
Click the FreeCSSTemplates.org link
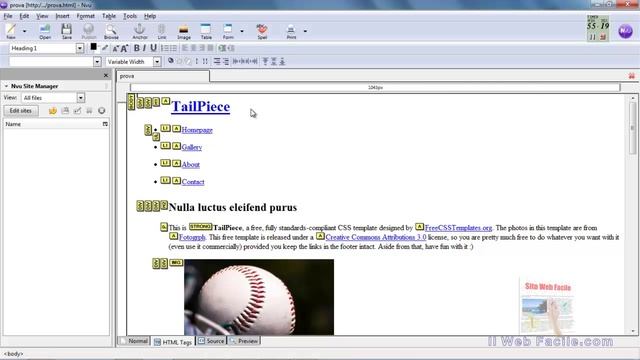(x=458, y=228)
